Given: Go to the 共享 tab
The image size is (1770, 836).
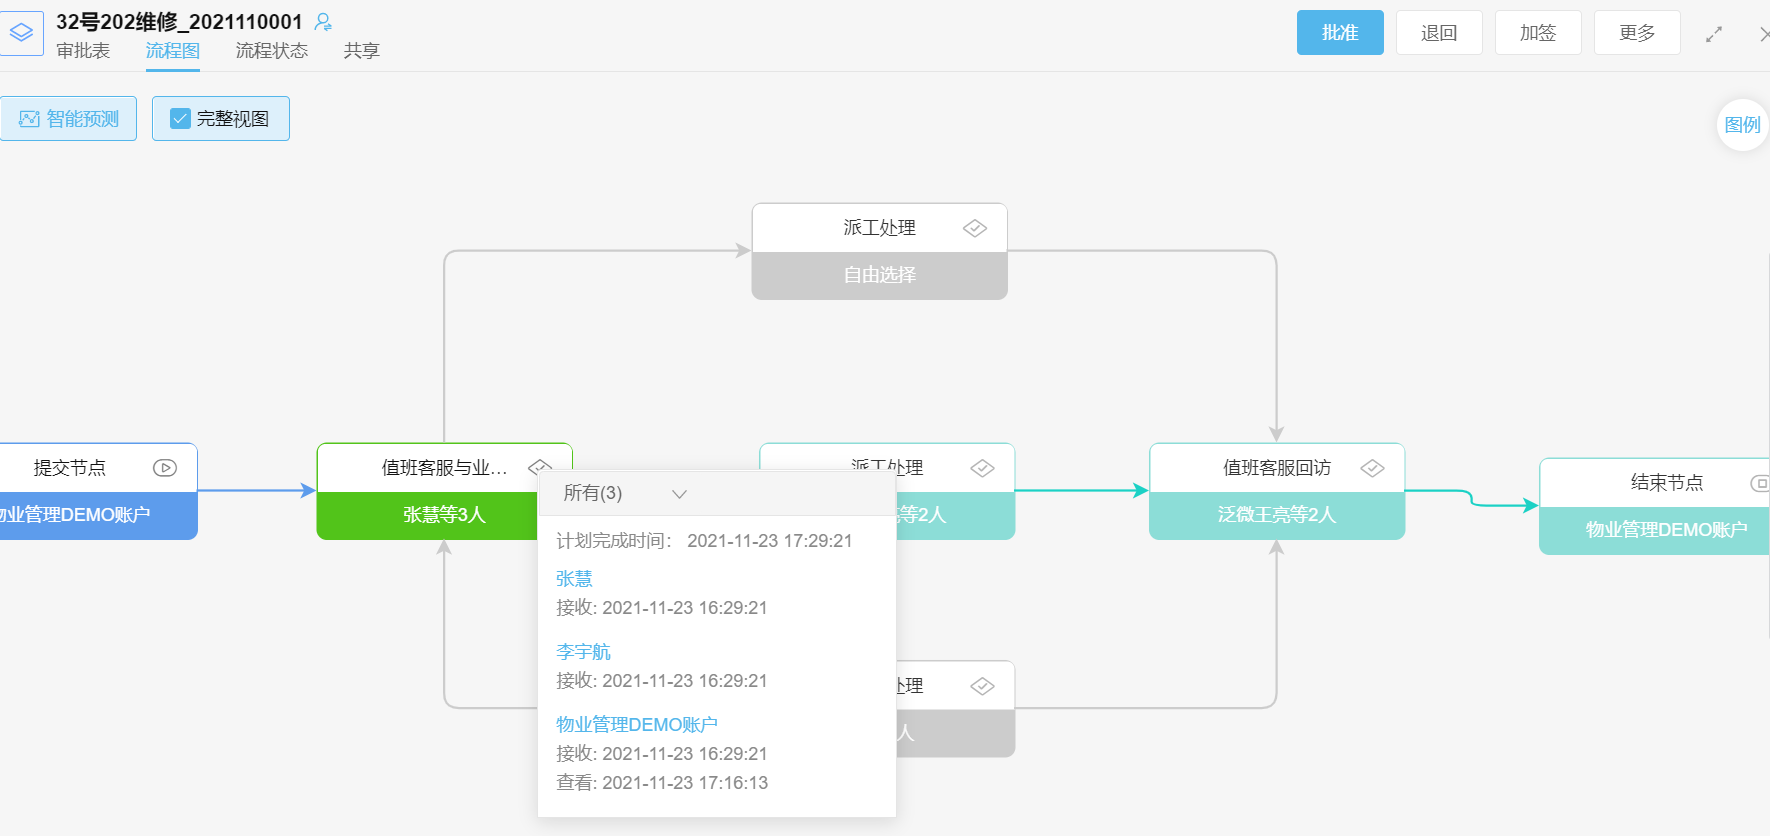Looking at the screenshot, I should pyautogui.click(x=361, y=51).
